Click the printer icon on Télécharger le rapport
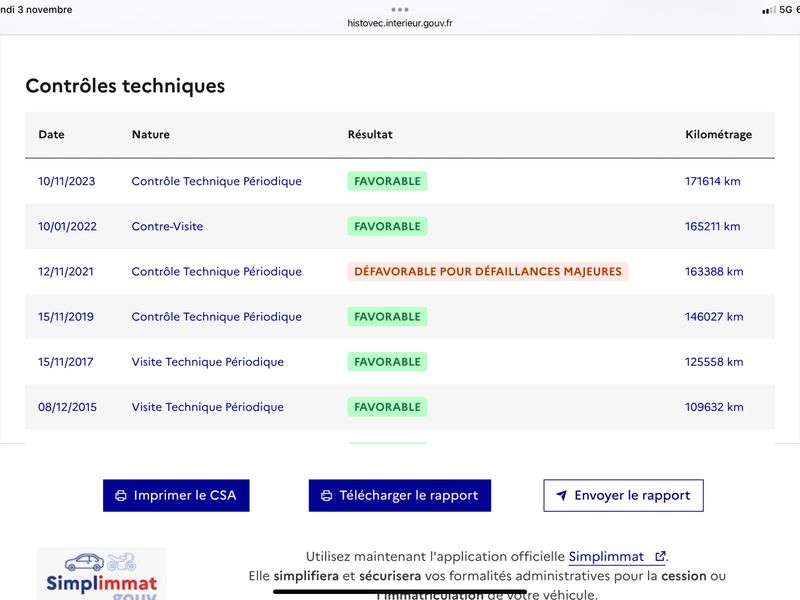The image size is (800, 600). point(327,495)
